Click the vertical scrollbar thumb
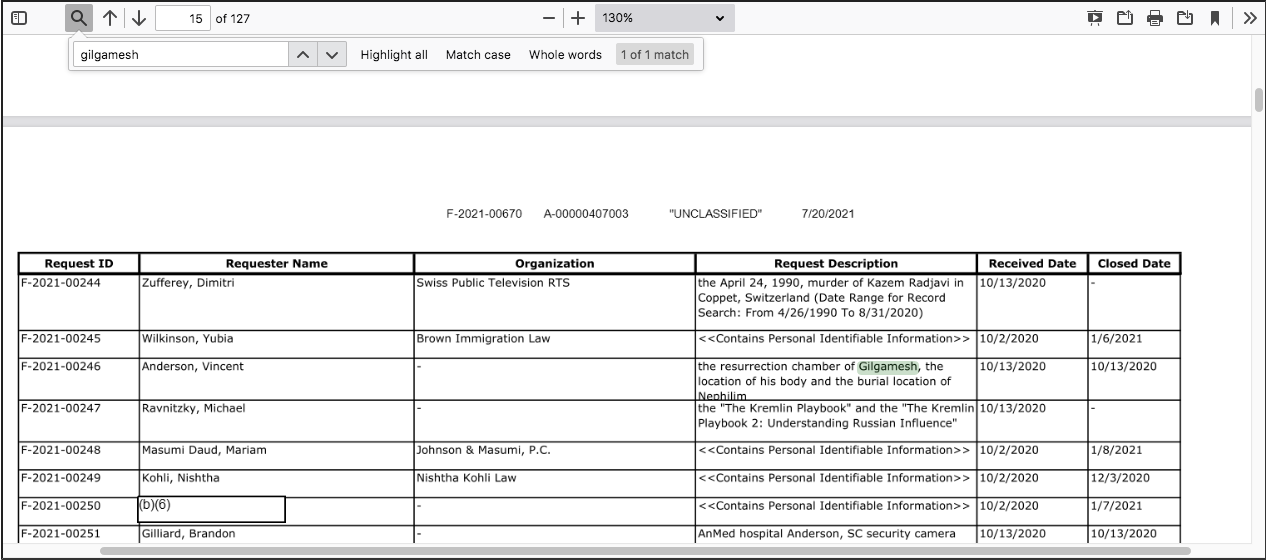Screen dimensions: 1266x560 point(1259,101)
